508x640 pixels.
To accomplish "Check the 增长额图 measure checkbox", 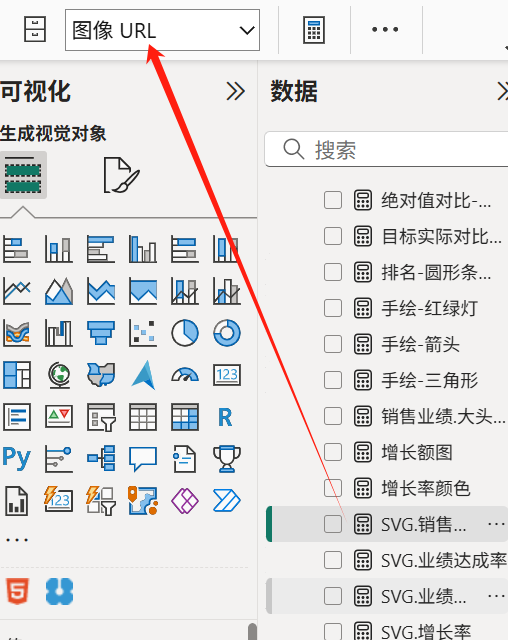I will click(x=333, y=452).
